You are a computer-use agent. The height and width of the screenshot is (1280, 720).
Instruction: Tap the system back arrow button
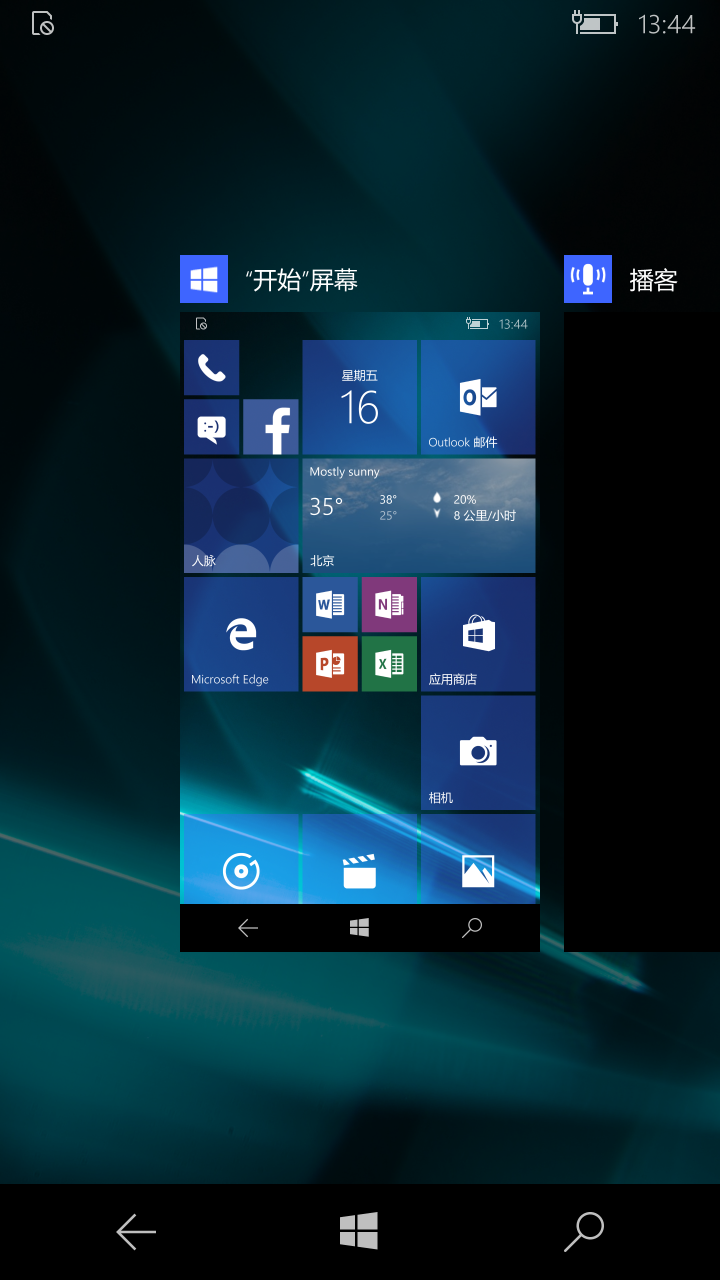136,1232
